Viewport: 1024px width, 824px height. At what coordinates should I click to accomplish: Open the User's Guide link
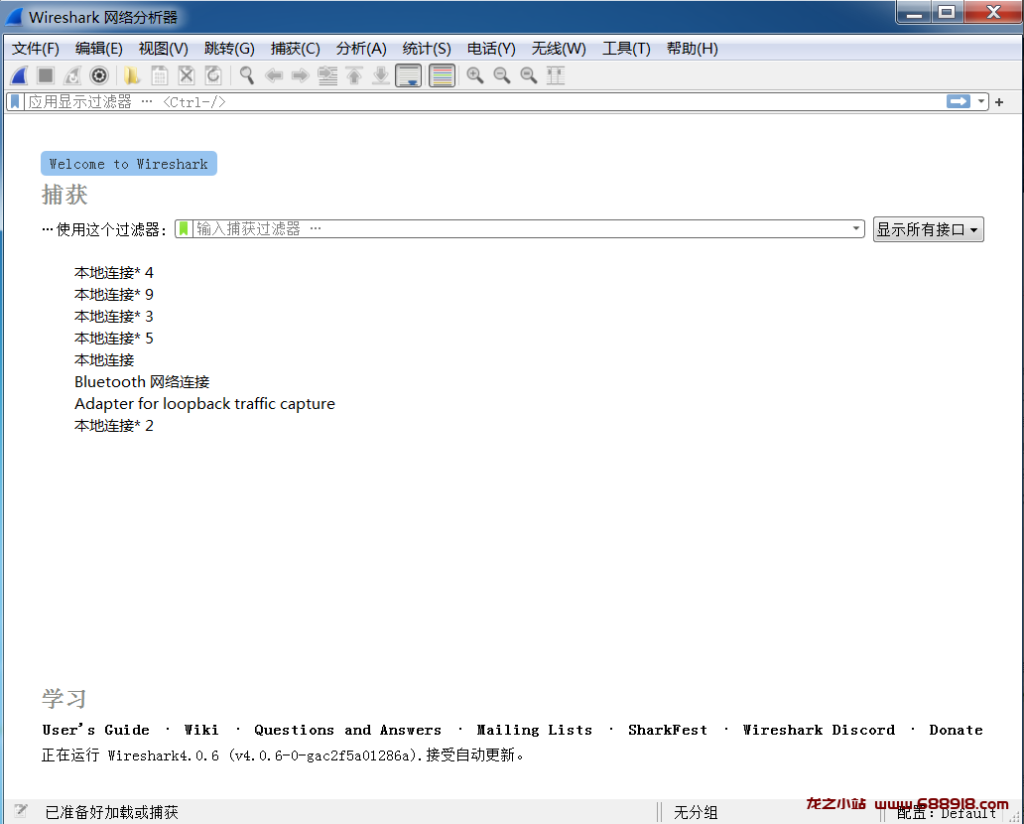95,730
